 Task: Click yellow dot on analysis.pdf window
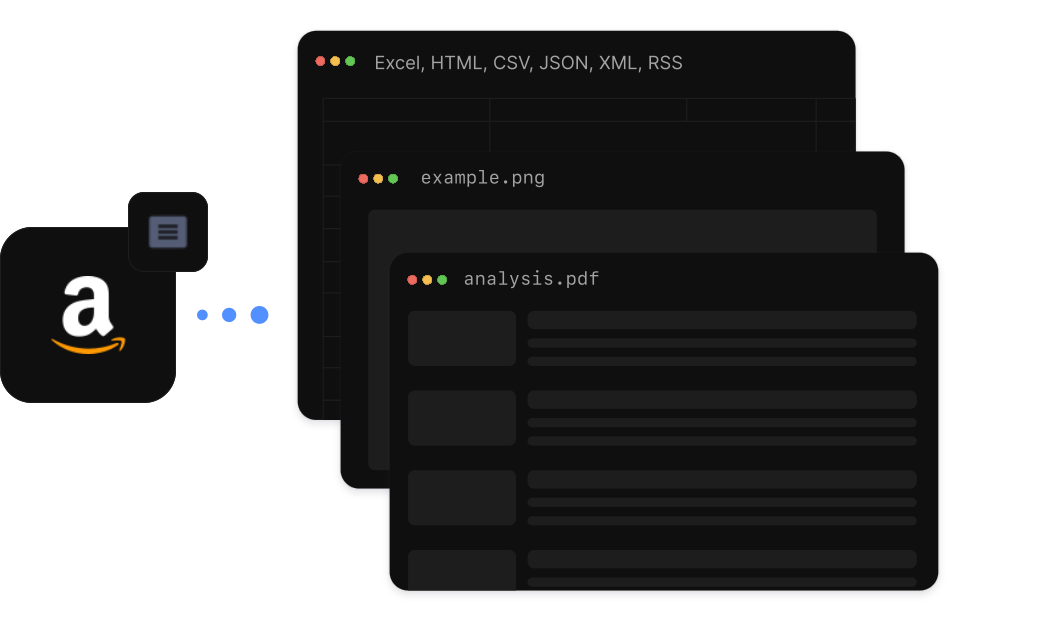click(x=427, y=280)
